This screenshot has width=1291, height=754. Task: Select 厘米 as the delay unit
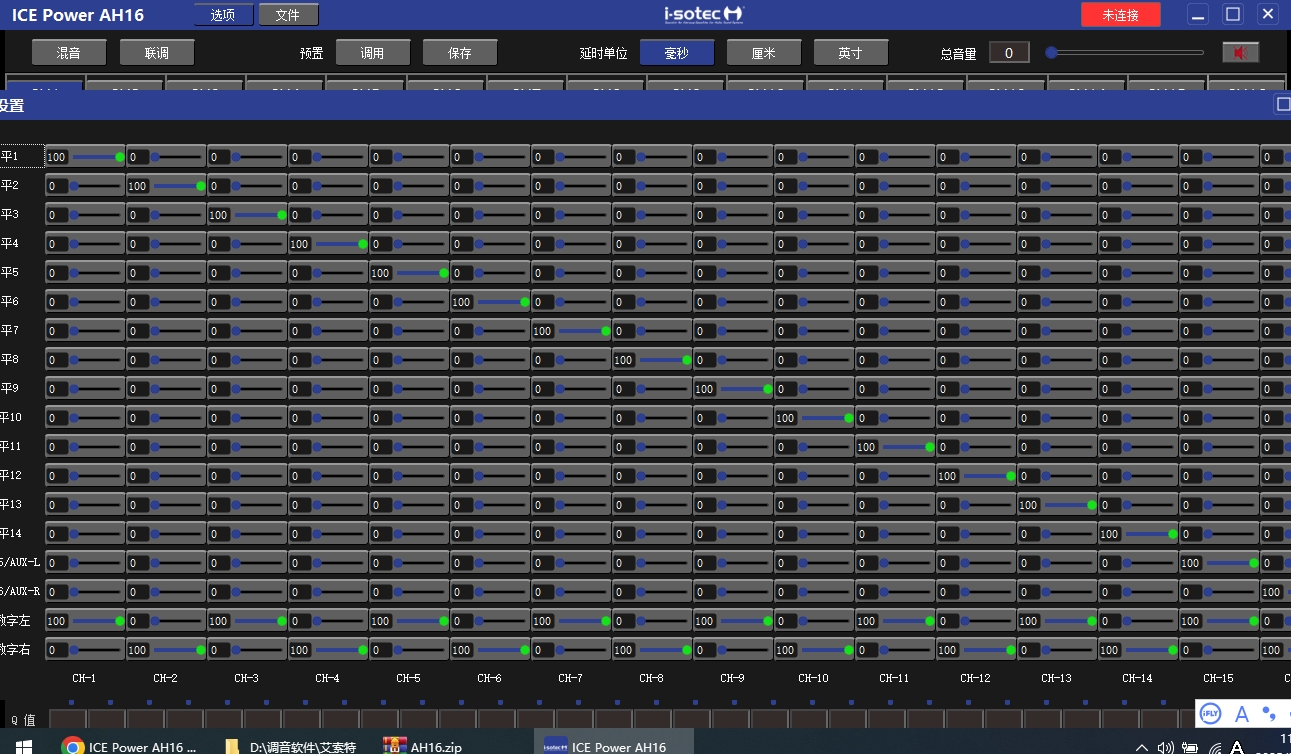(x=764, y=53)
